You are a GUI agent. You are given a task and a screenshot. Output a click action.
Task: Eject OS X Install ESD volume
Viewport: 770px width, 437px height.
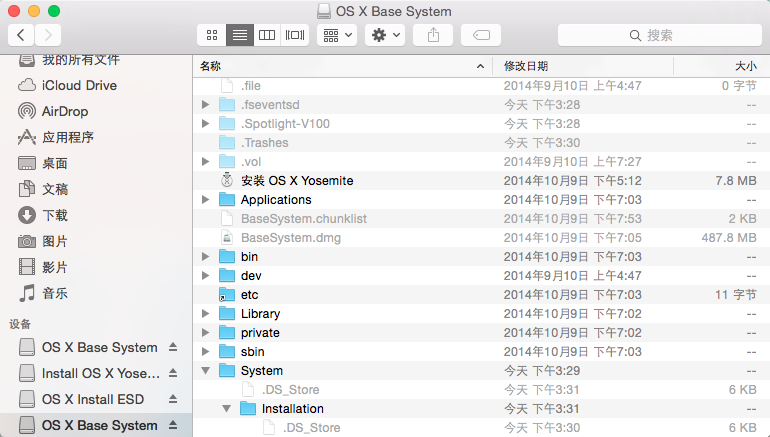(173, 399)
